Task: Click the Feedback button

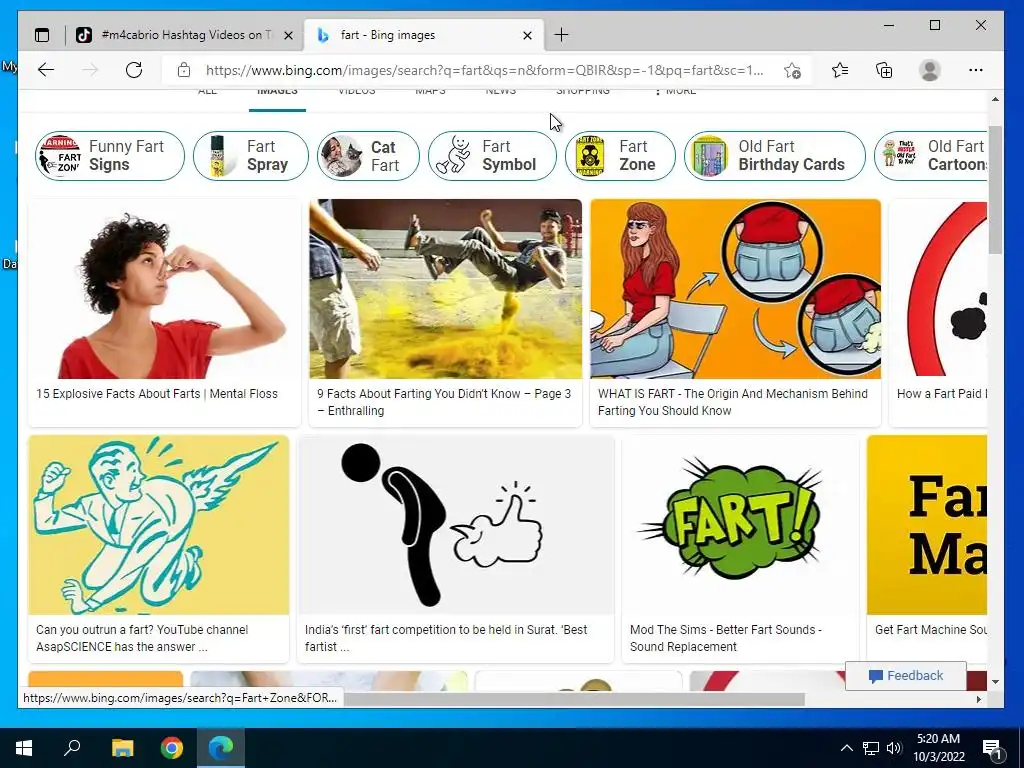Action: [x=906, y=676]
